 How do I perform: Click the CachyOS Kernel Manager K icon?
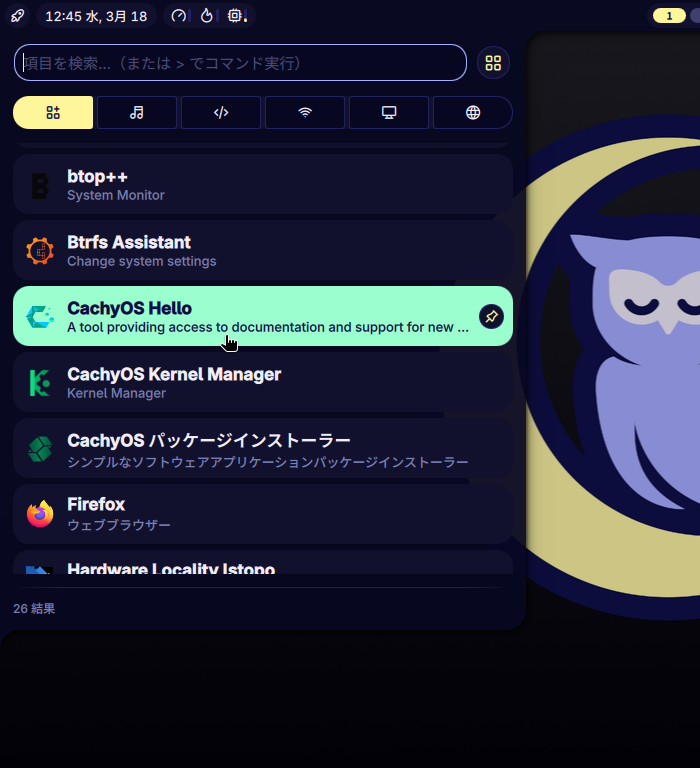[40, 383]
